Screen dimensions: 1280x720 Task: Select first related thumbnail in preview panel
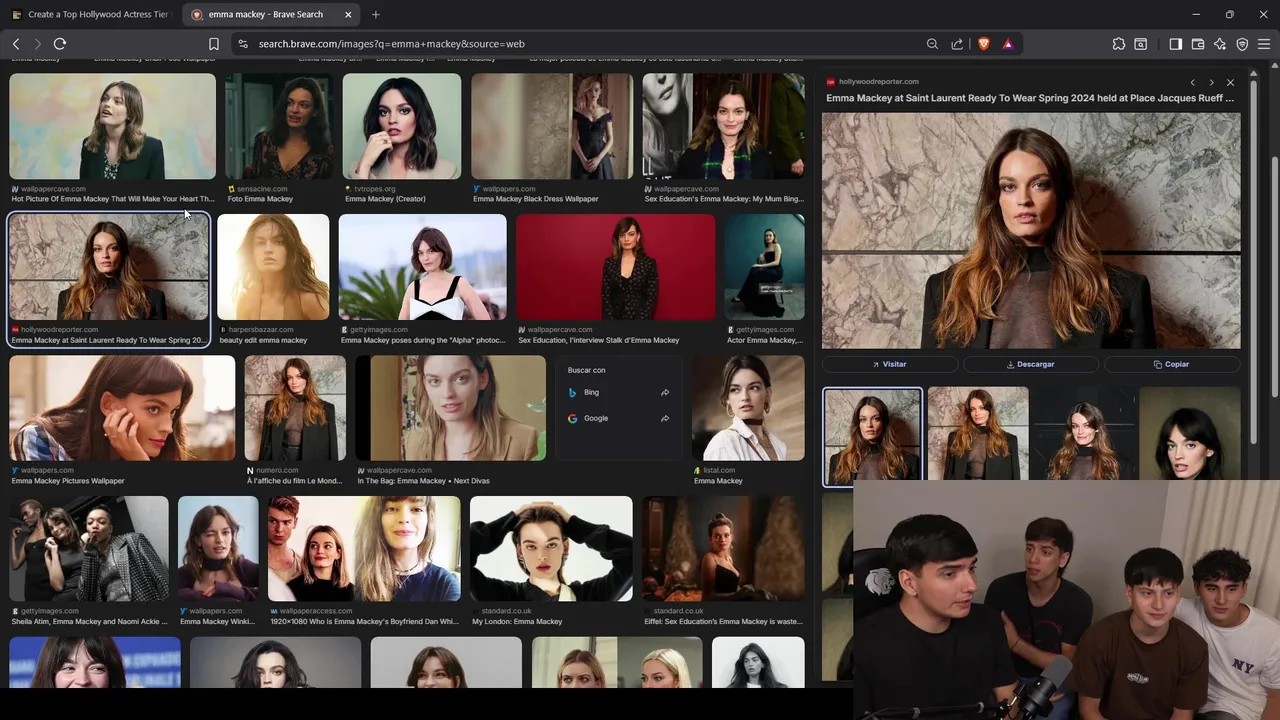872,436
